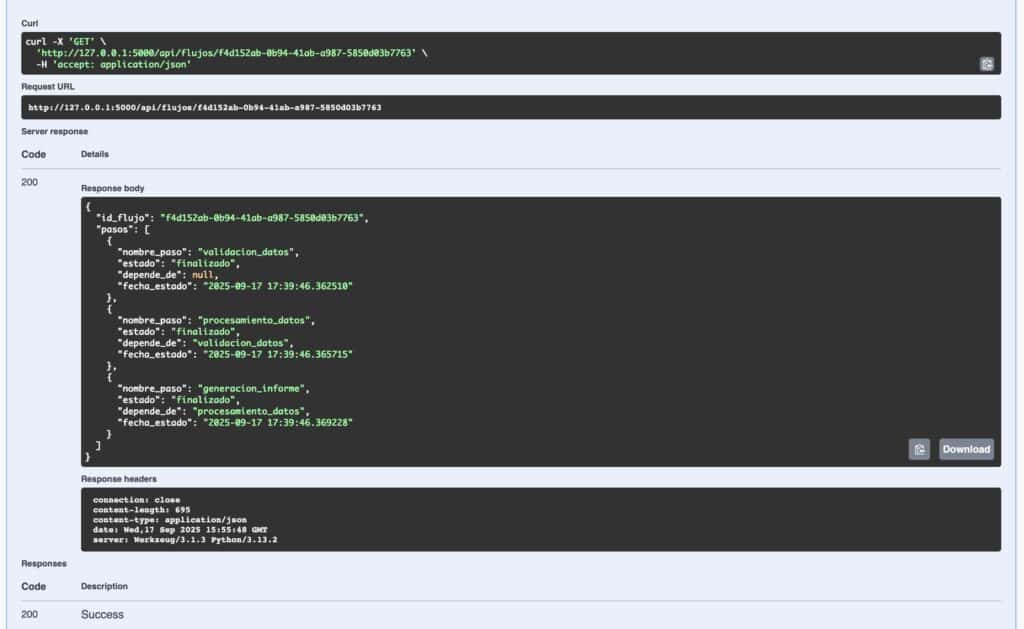Click the Details column header
Screen dimensions: 1024x629
(x=95, y=154)
